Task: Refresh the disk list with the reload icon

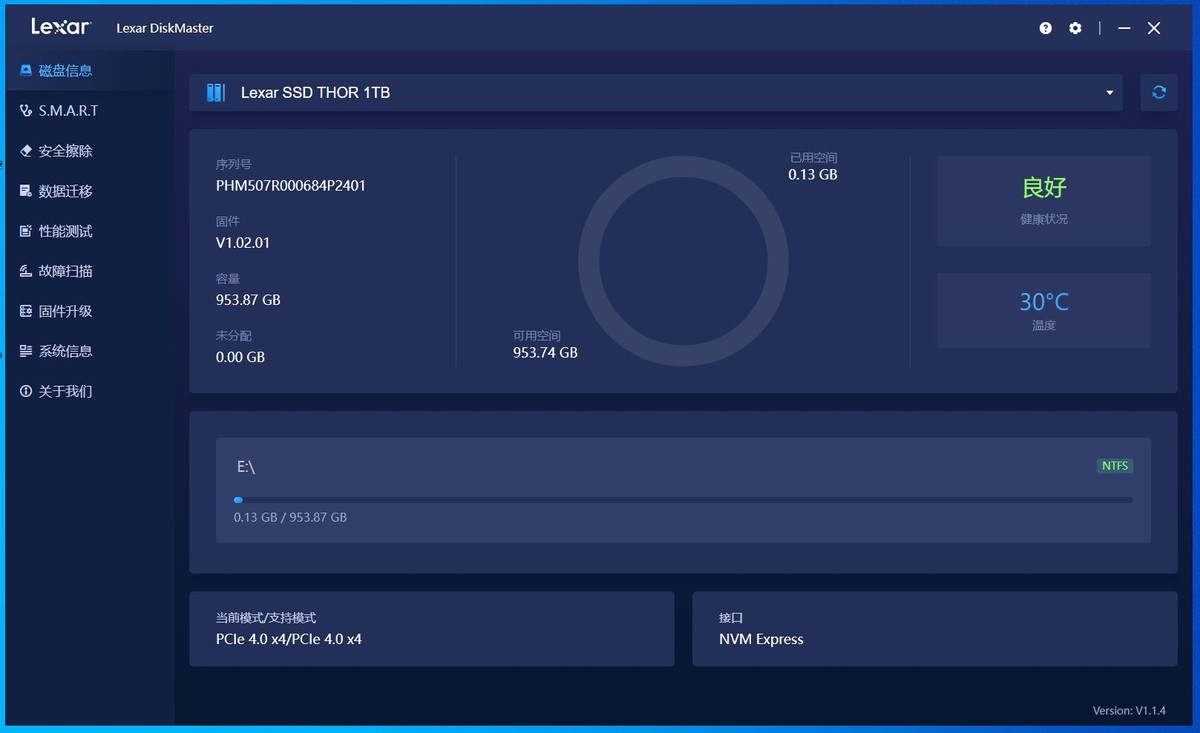Action: [x=1159, y=92]
